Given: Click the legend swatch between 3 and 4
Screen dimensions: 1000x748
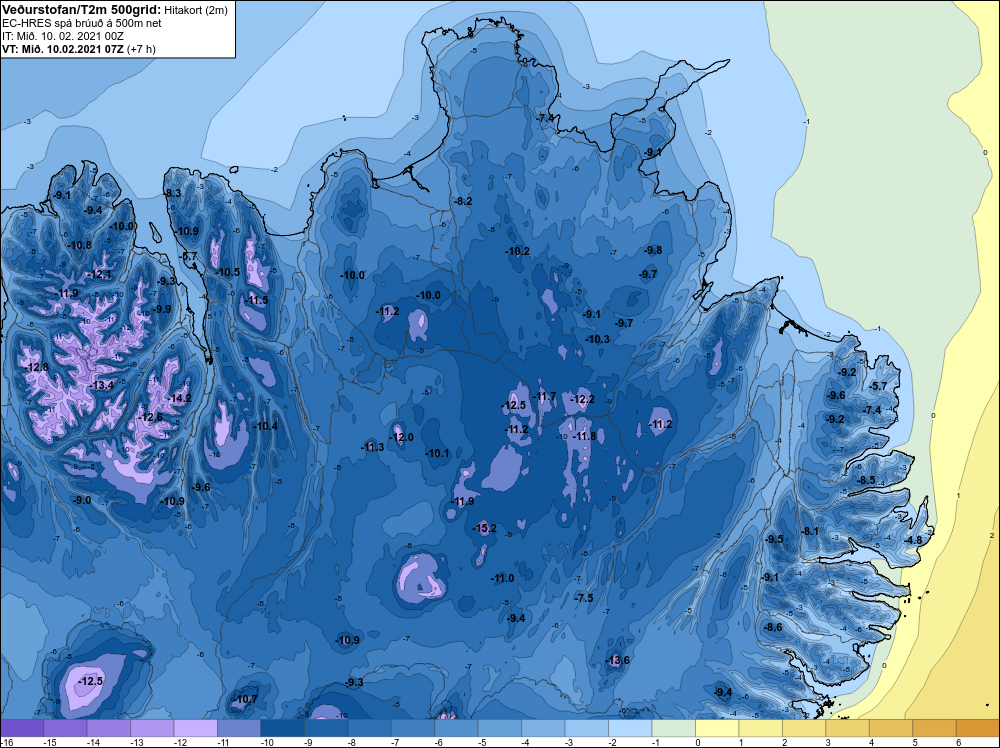Looking at the screenshot, I should 848,728.
